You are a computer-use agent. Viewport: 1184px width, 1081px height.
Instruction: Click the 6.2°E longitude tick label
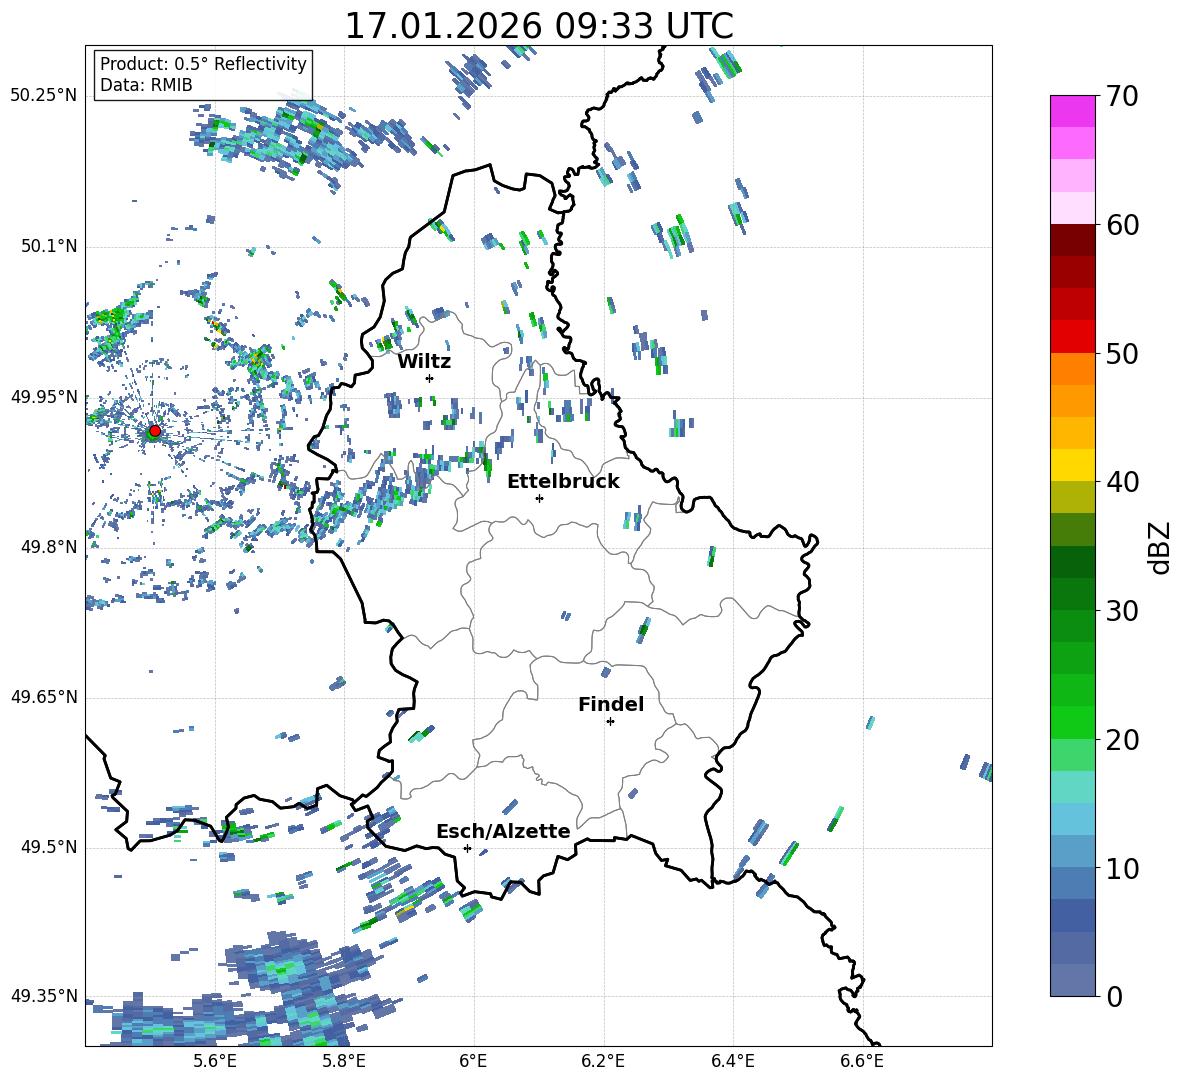pos(603,1060)
